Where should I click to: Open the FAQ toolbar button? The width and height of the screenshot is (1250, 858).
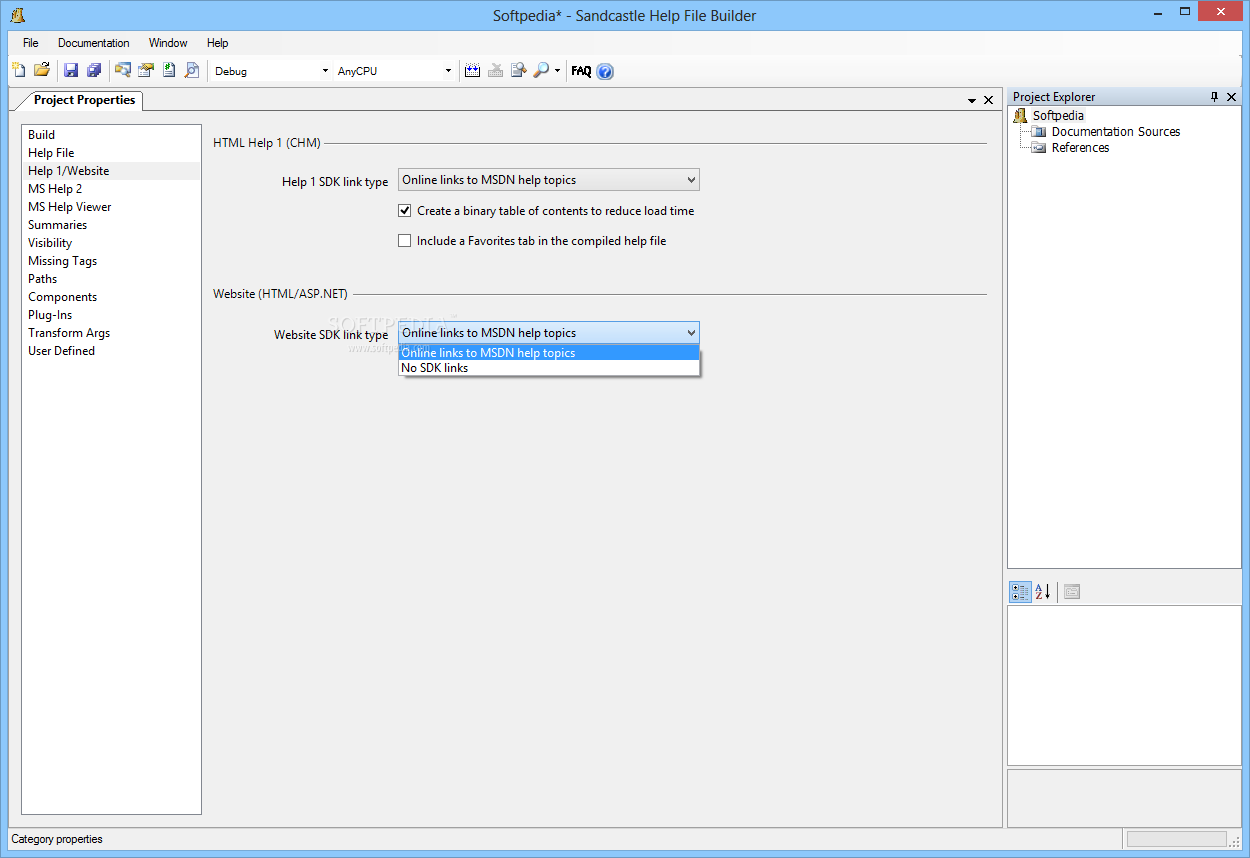[581, 71]
